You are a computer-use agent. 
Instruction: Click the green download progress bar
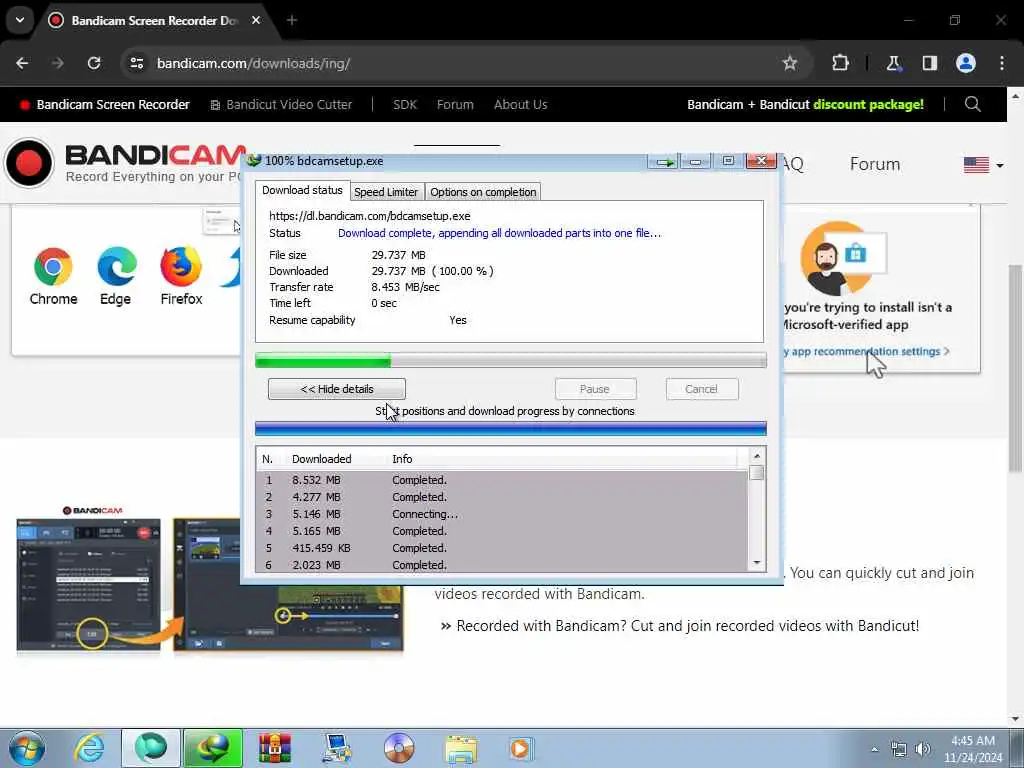(510, 360)
